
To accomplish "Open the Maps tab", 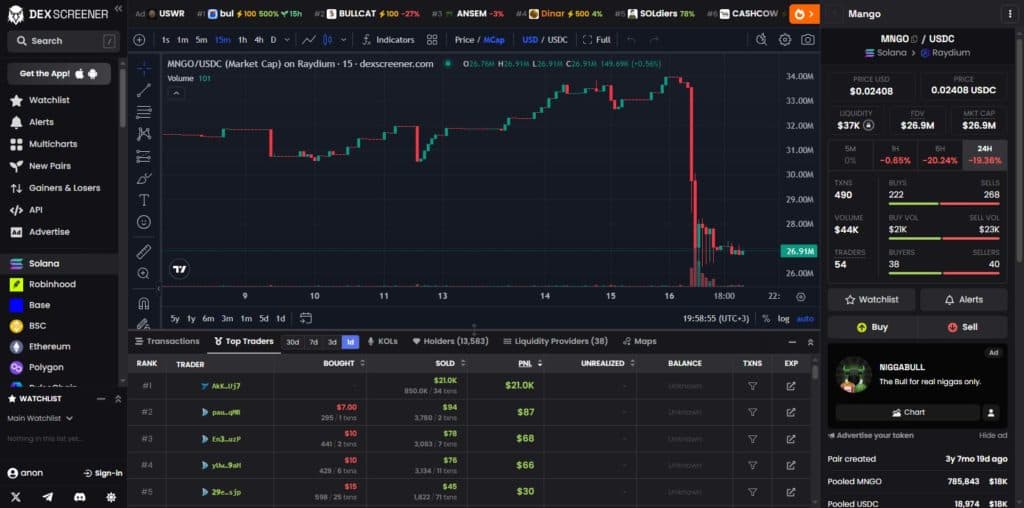I will click(x=640, y=341).
